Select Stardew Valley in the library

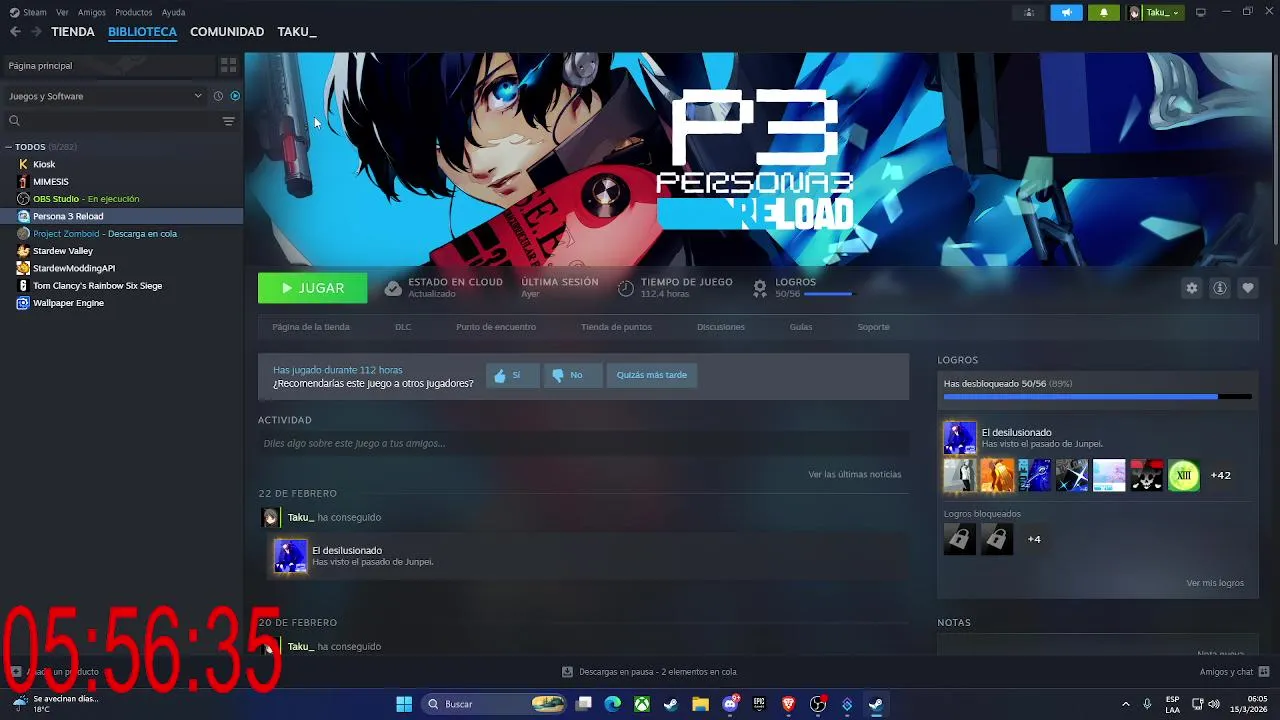pyautogui.click(x=63, y=251)
